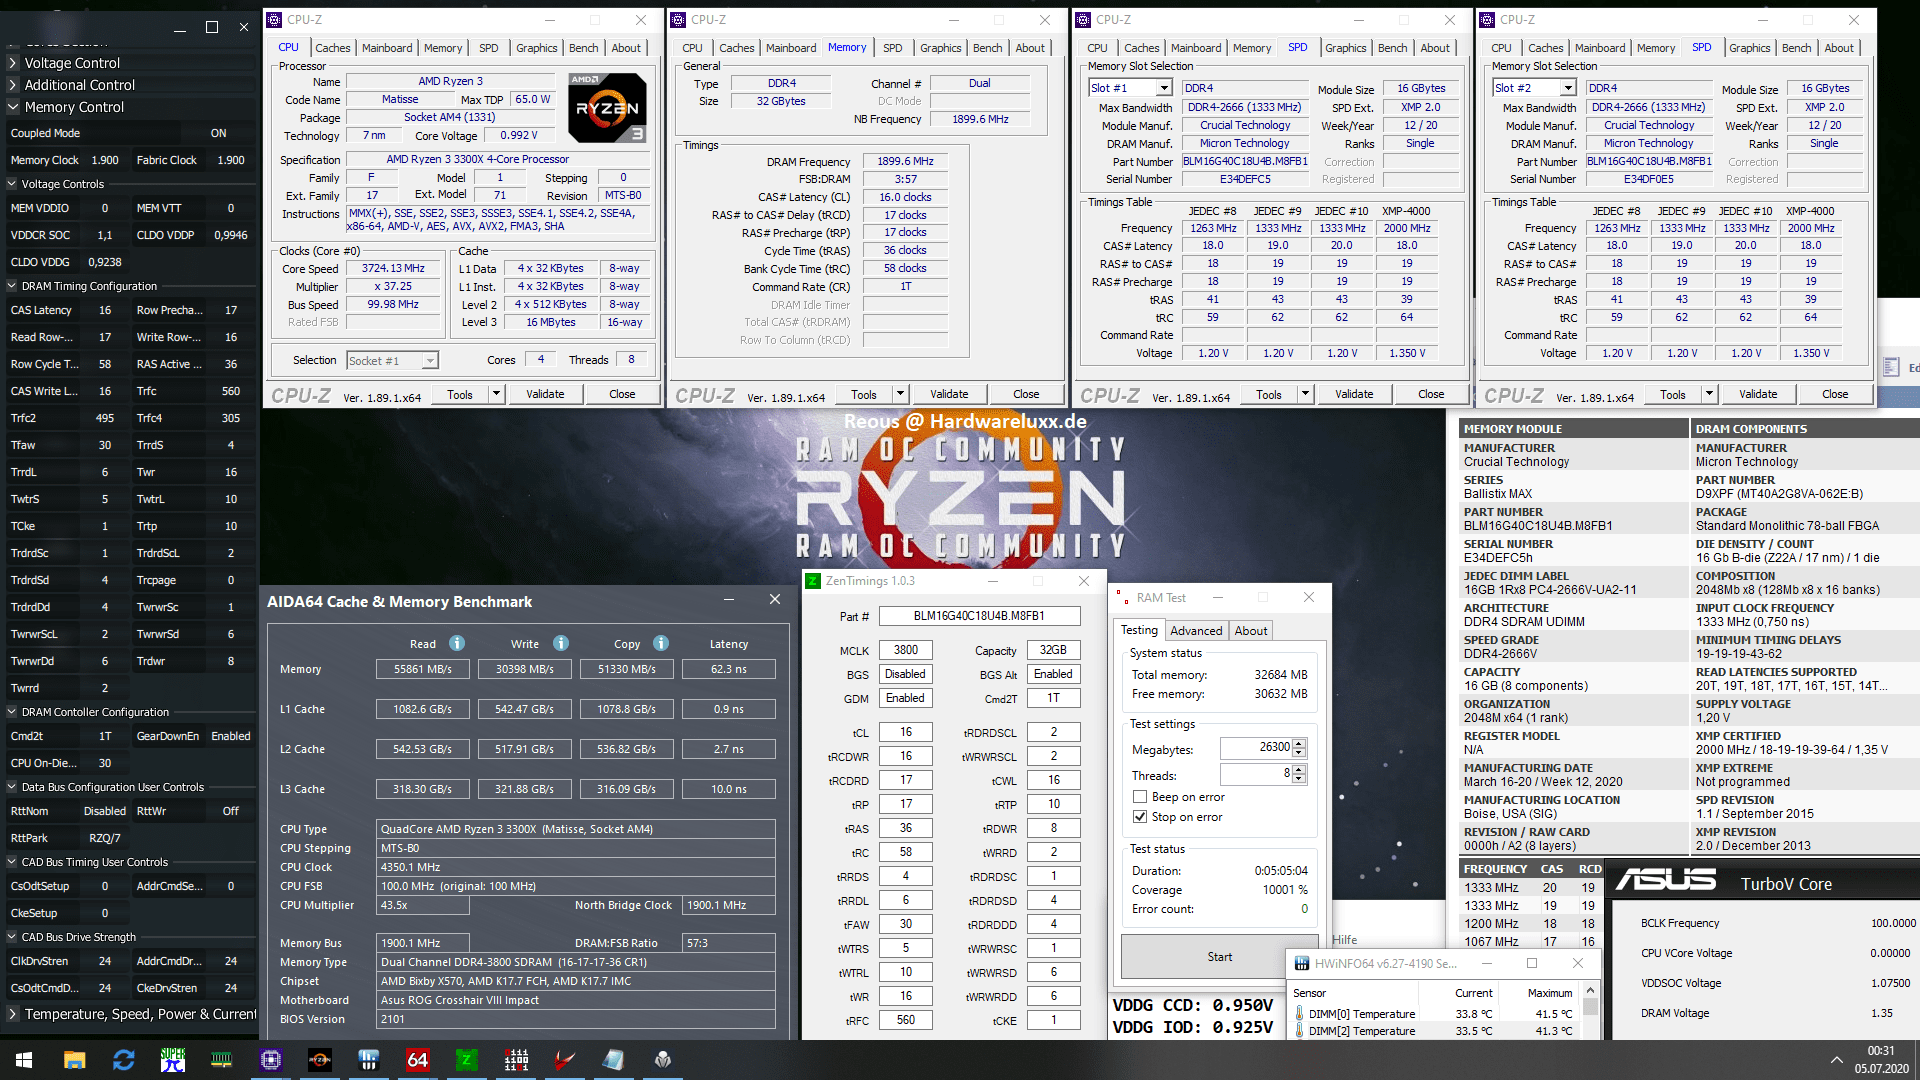Viewport: 1920px width, 1080px height.
Task: Adjust Threads stepper in RAM Test
Action: pos(1299,774)
